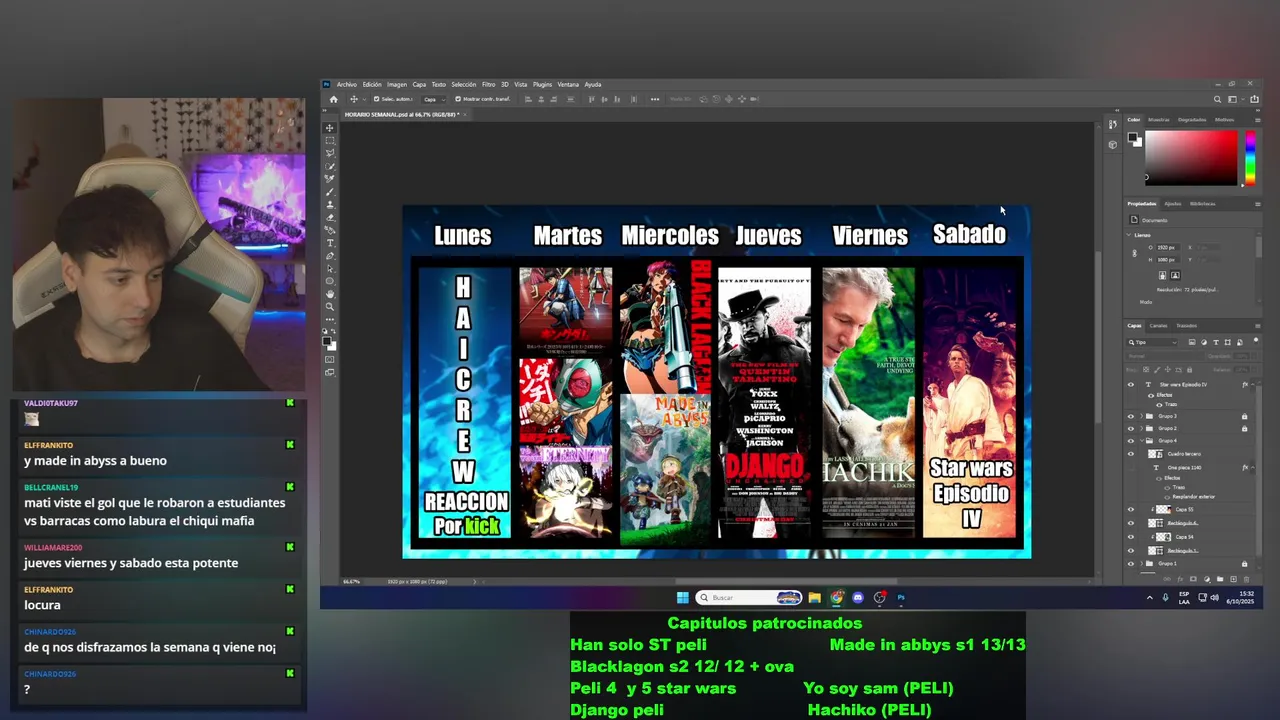Select the Capa 54 layer
This screenshot has height=720, width=1280.
(x=1184, y=537)
